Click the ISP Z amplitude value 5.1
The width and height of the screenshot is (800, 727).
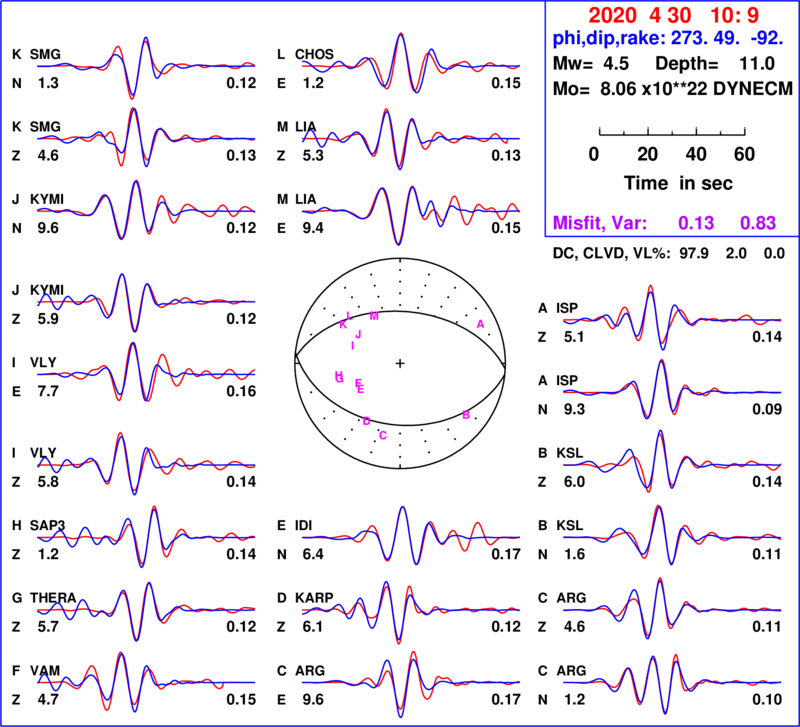pos(574,337)
